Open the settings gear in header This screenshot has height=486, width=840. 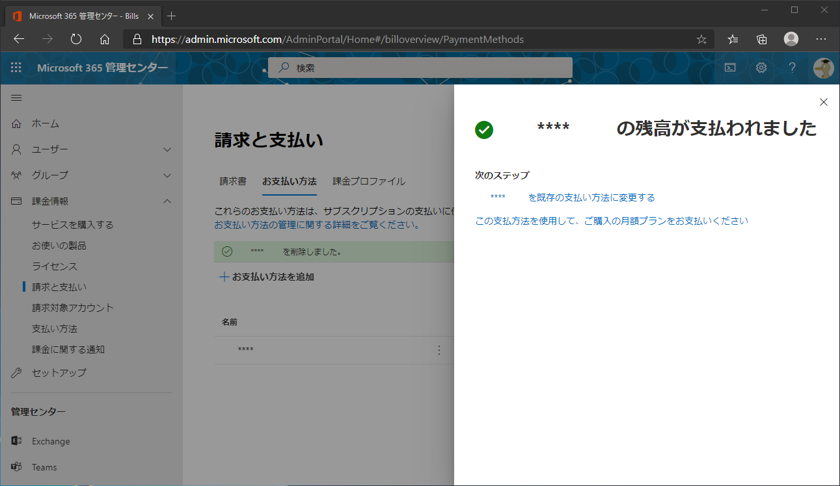click(x=761, y=68)
